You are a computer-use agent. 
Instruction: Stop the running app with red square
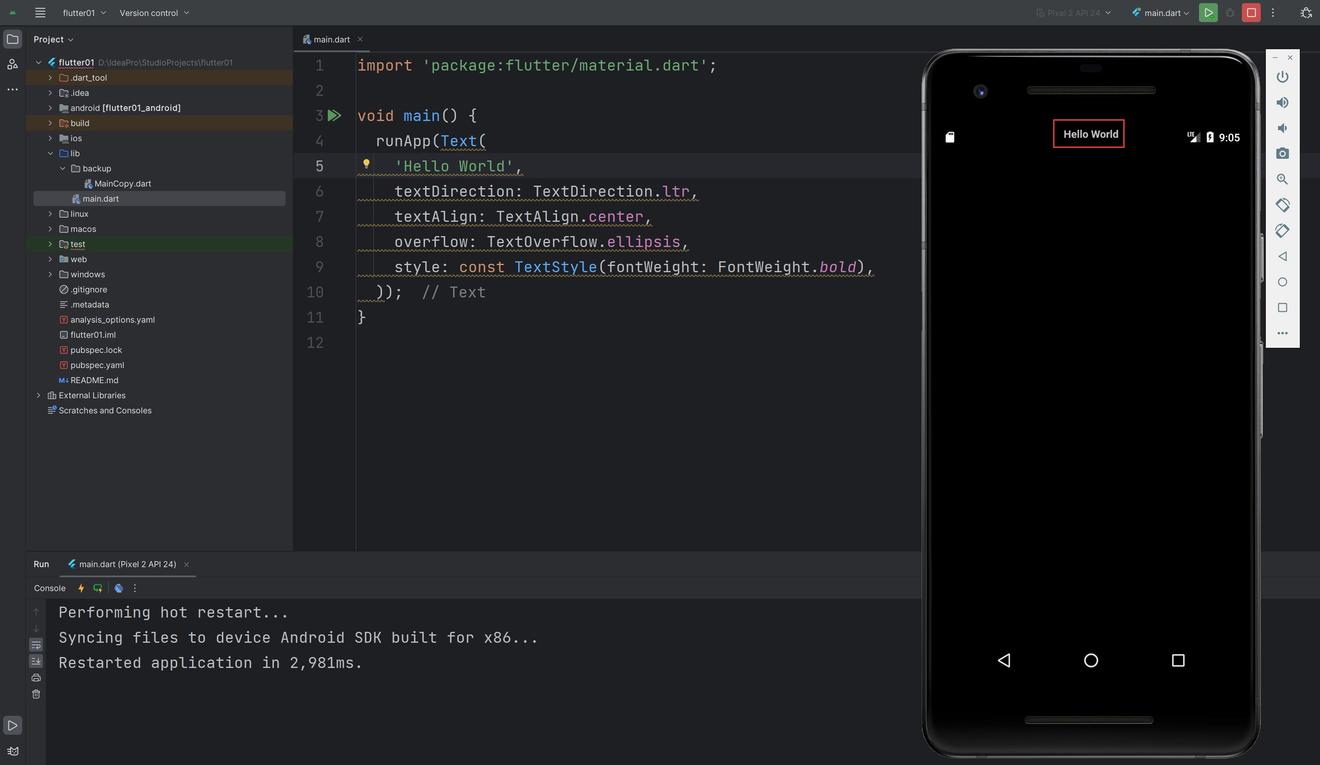(x=1251, y=13)
